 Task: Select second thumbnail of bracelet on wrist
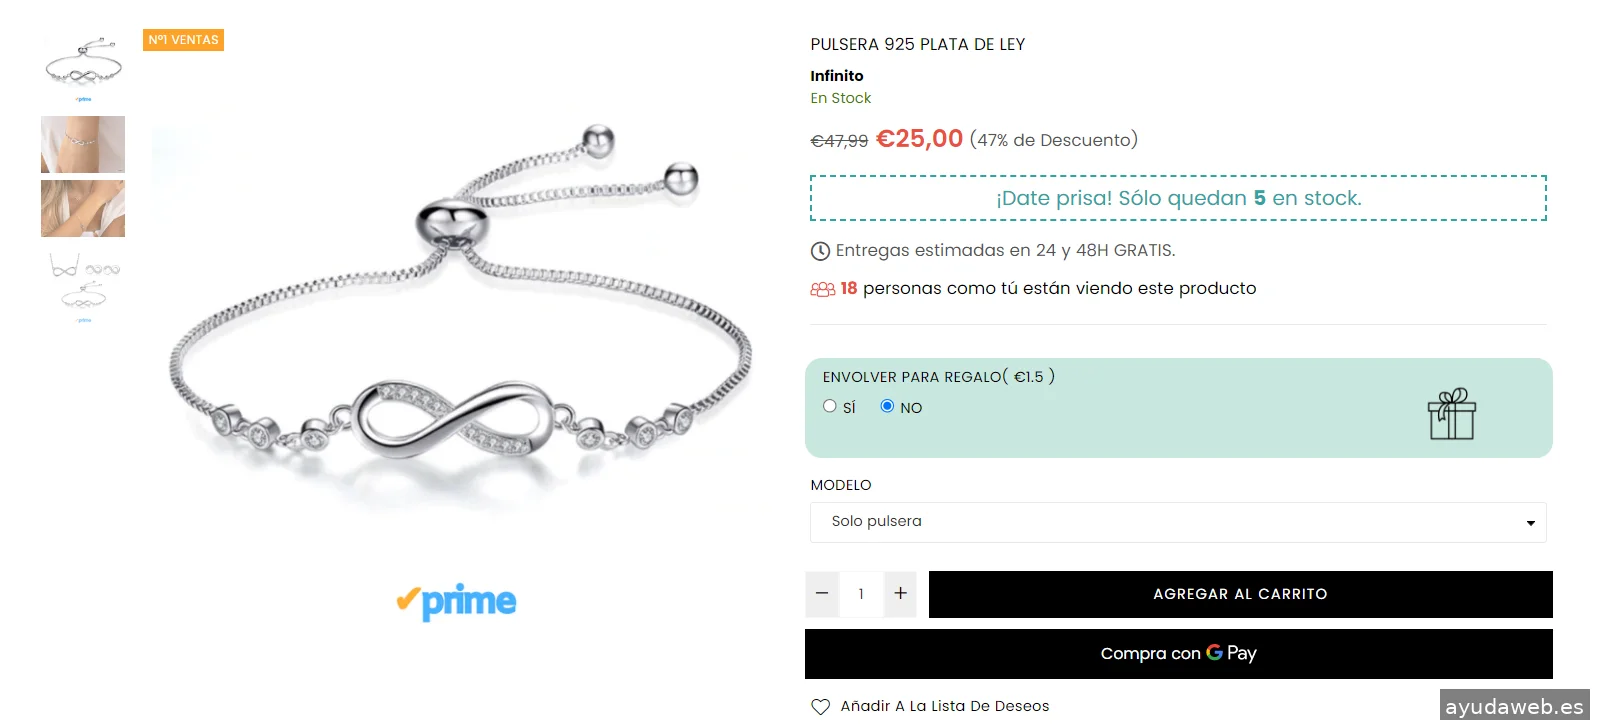(x=83, y=144)
